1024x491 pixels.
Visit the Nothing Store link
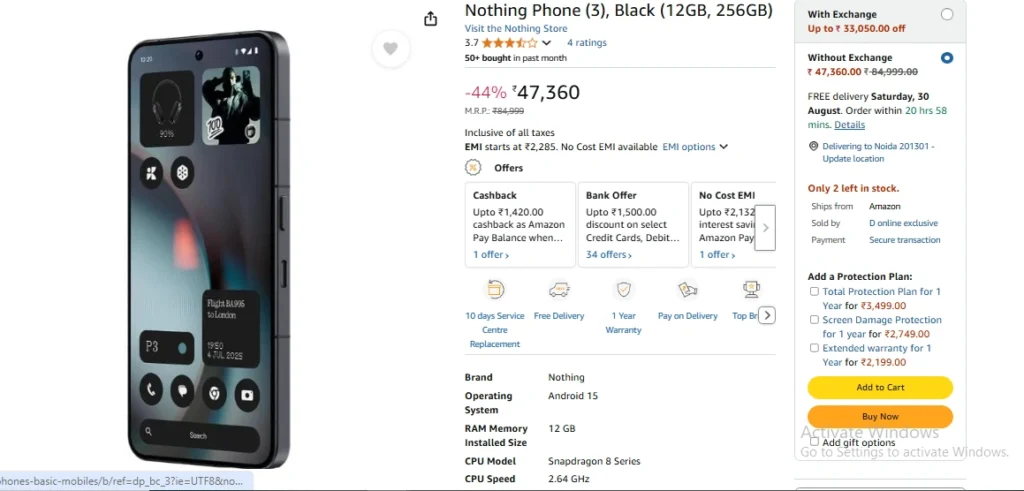515,29
